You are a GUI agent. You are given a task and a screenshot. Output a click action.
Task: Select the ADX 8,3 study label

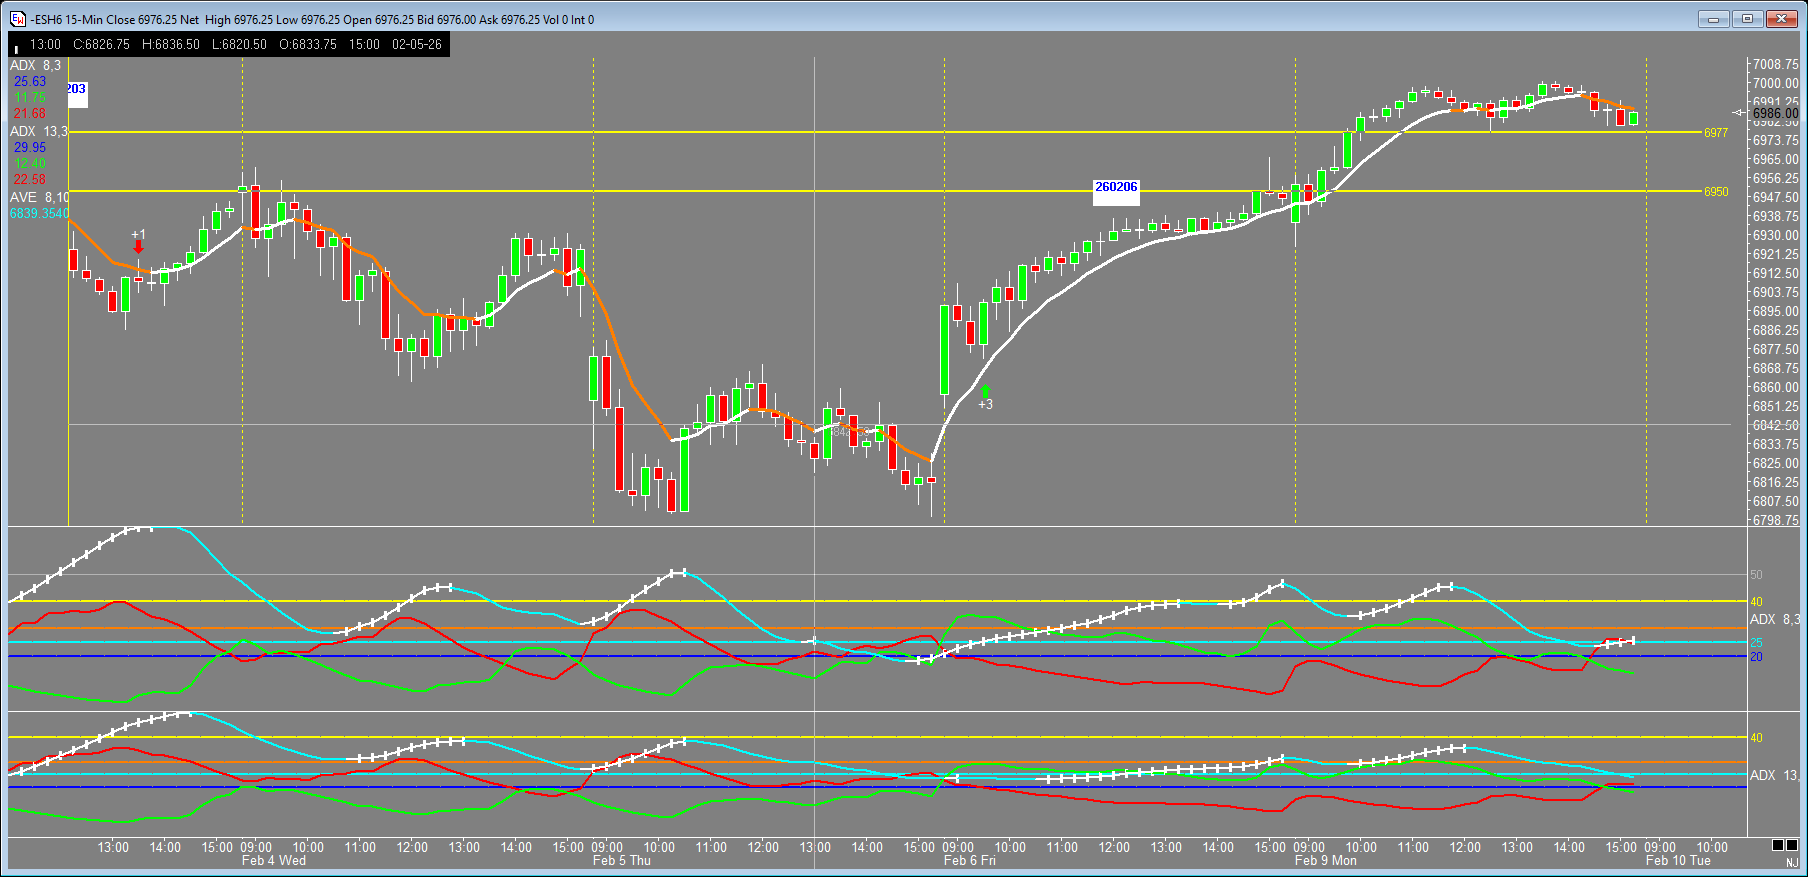[35, 65]
